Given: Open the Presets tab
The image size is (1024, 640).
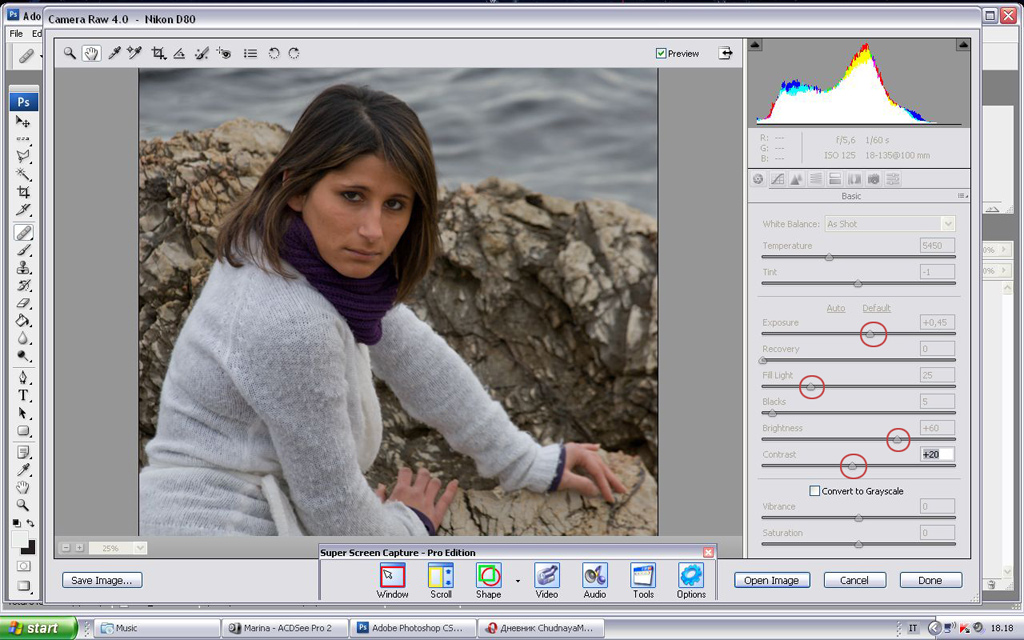Looking at the screenshot, I should point(893,179).
